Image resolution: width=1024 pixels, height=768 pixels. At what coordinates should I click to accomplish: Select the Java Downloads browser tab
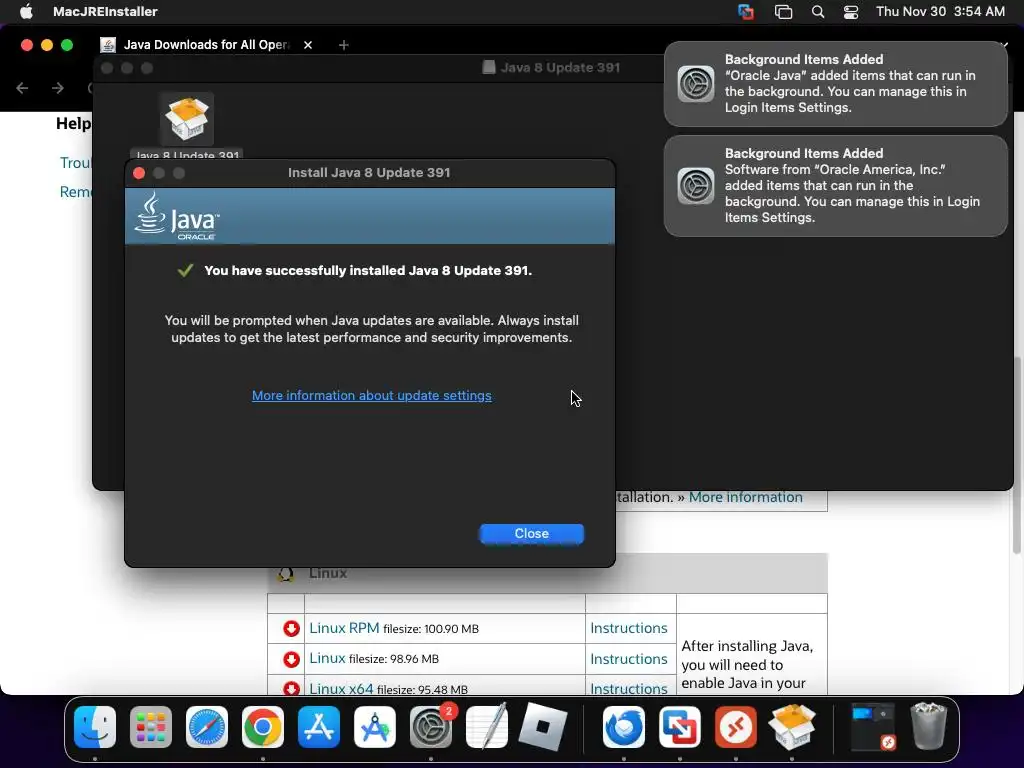(205, 44)
